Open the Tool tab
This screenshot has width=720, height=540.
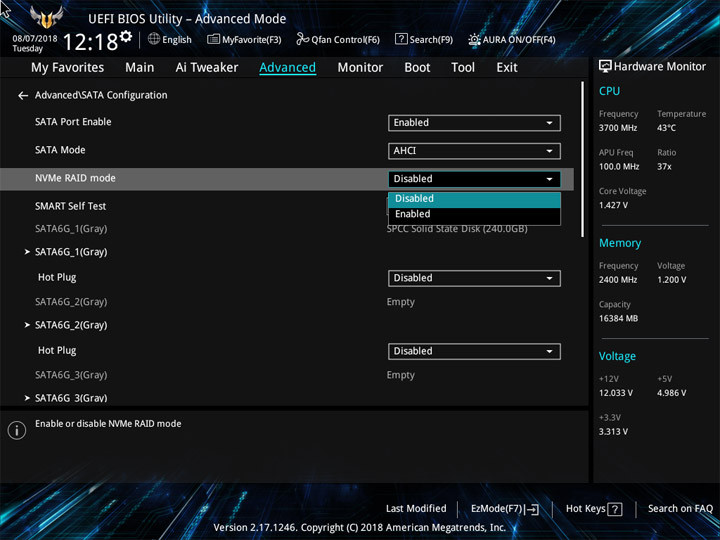tap(463, 68)
